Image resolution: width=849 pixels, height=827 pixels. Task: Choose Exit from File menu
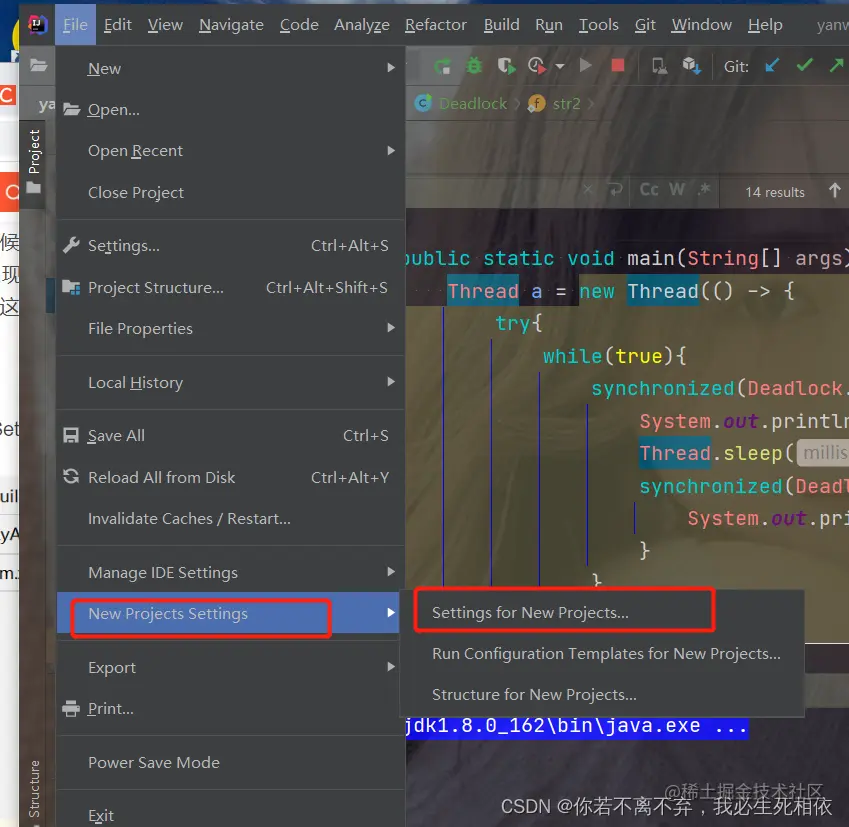[x=231, y=815]
